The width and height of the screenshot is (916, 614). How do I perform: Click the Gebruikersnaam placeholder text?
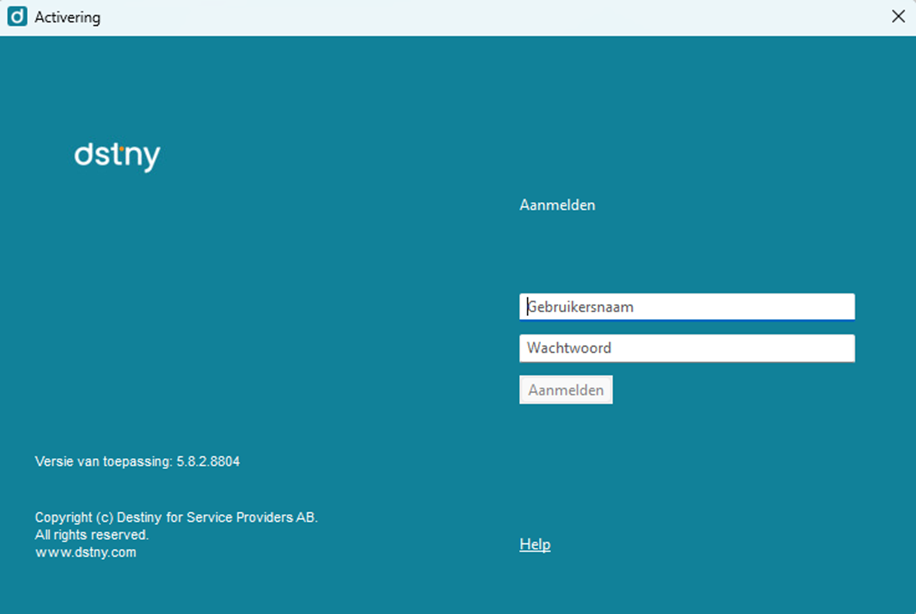pos(580,307)
